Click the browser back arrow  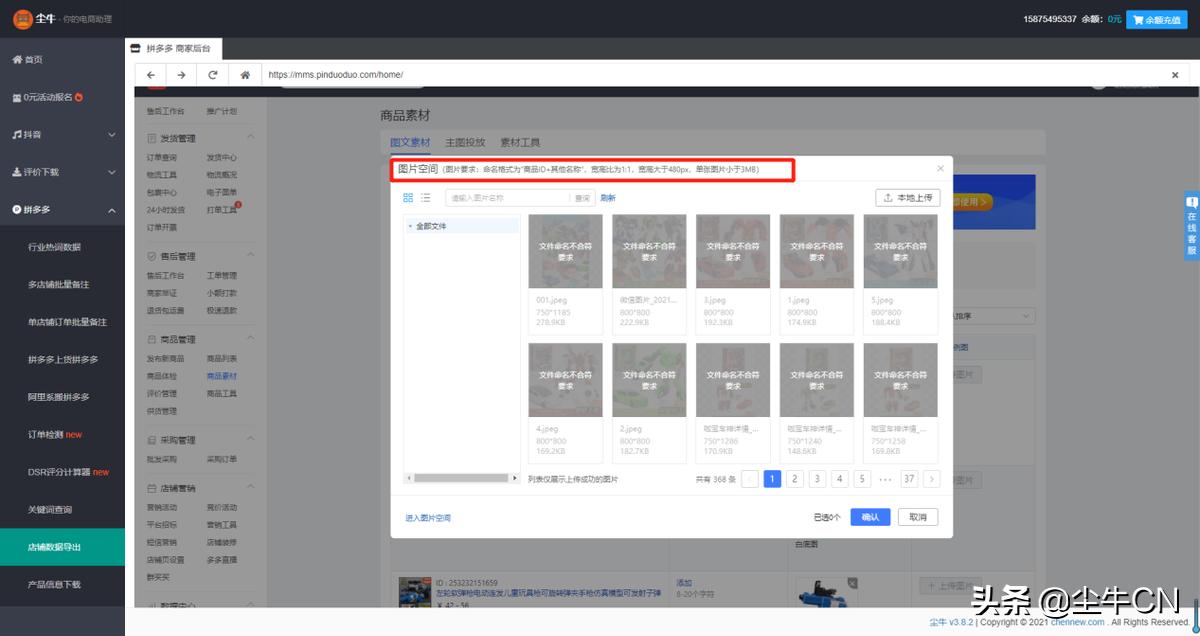150,75
